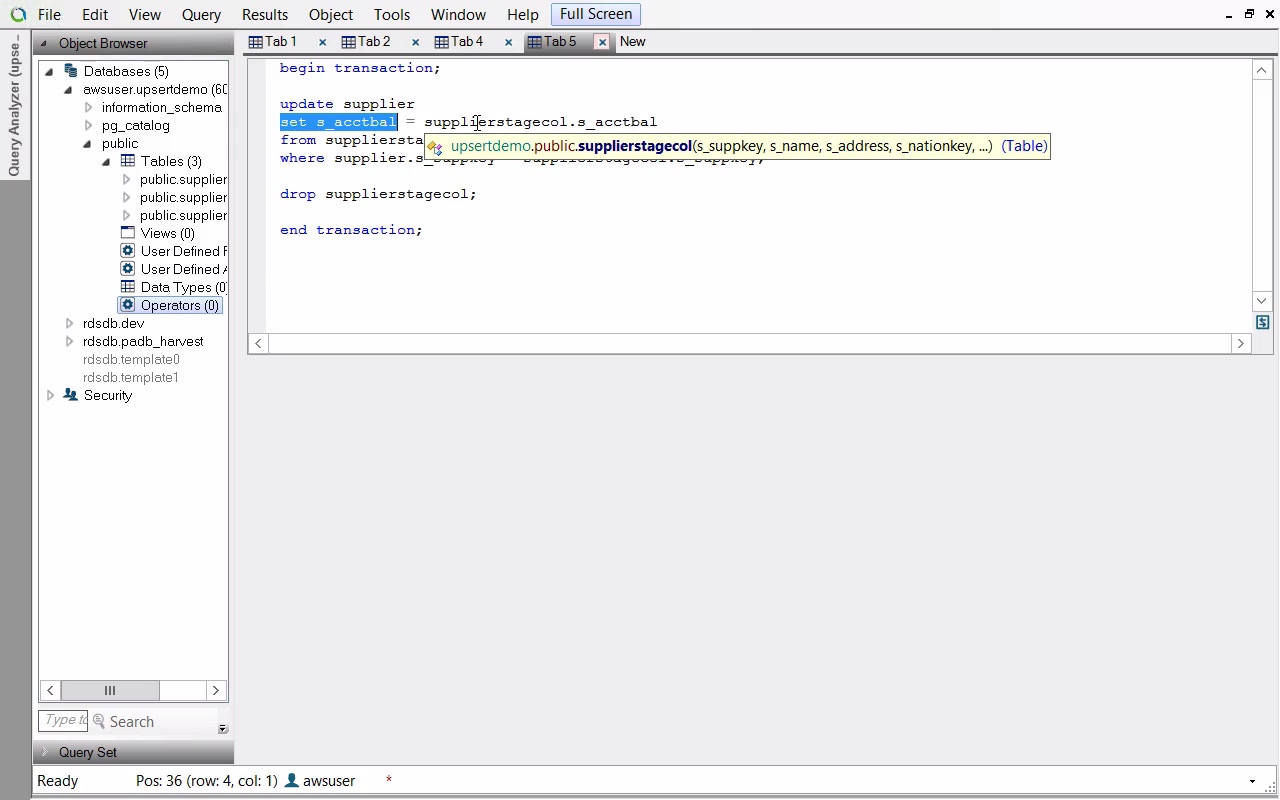Expand the information_schema node

[x=88, y=107]
